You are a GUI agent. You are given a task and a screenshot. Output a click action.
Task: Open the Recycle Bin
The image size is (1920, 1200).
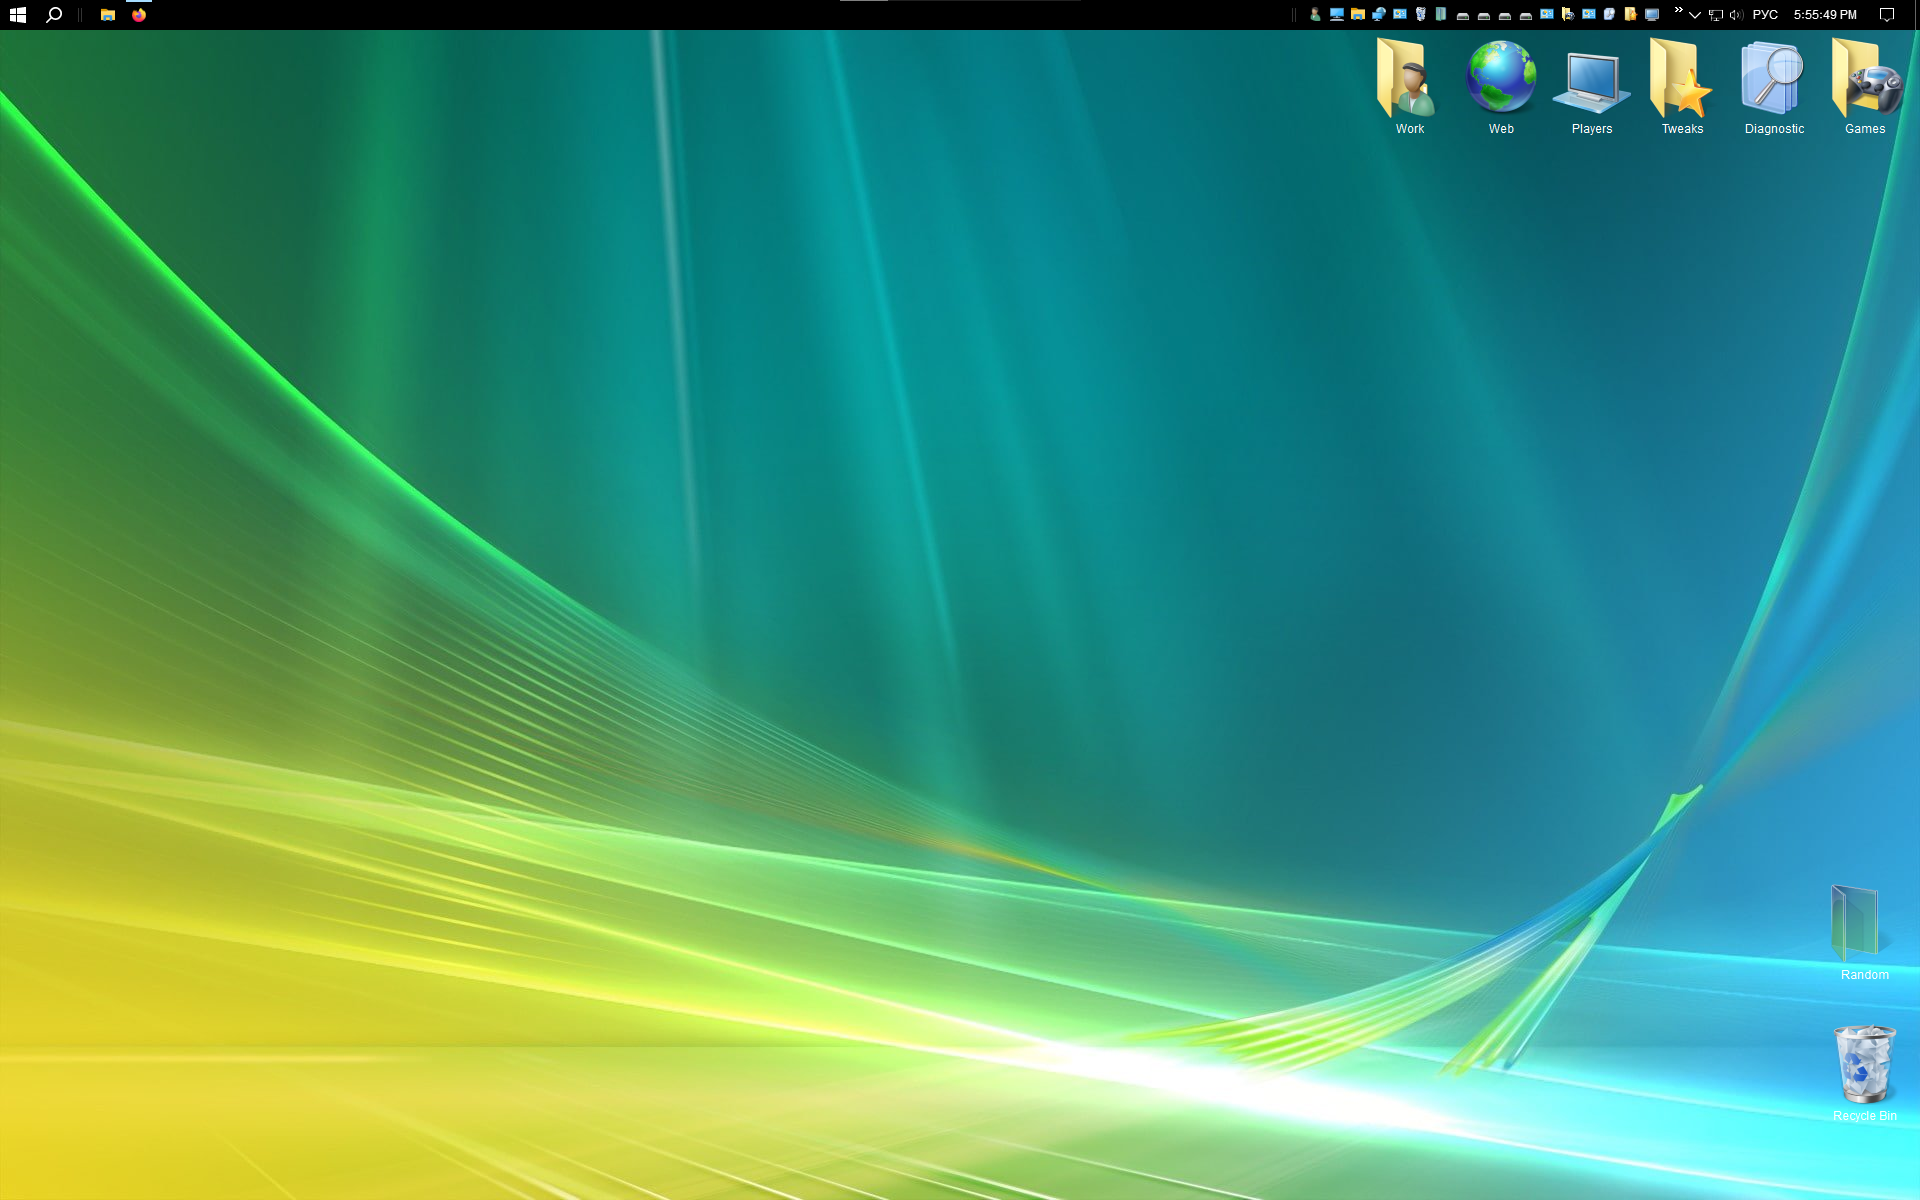tap(1863, 1065)
